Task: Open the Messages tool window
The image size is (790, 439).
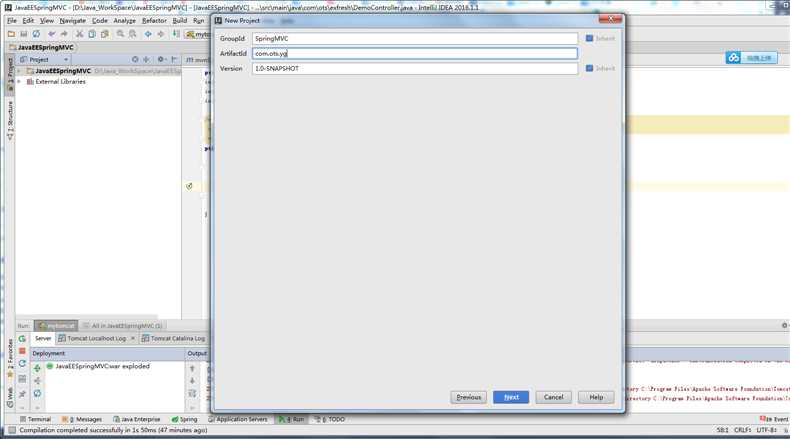Action: click(82, 419)
